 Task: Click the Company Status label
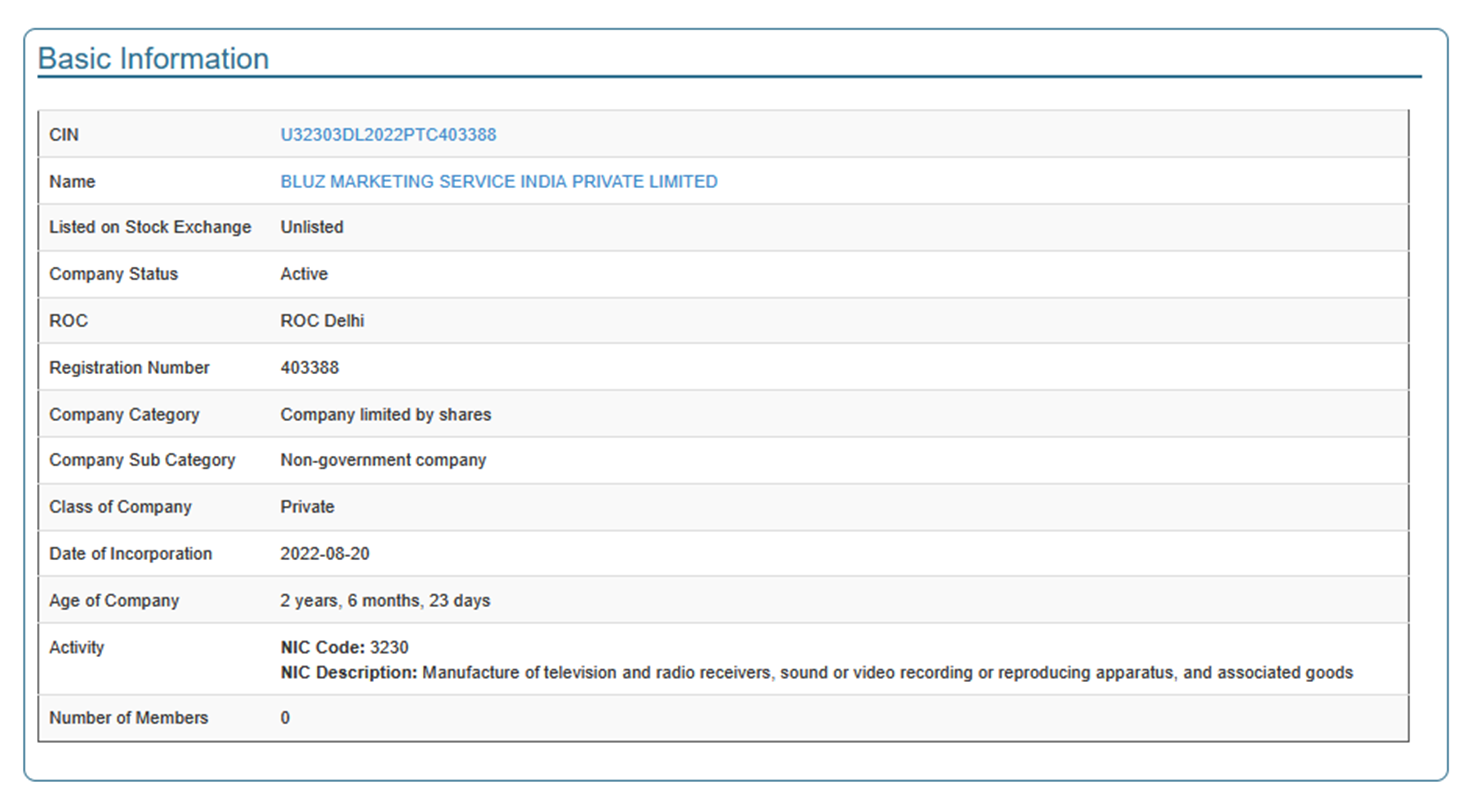click(x=113, y=274)
